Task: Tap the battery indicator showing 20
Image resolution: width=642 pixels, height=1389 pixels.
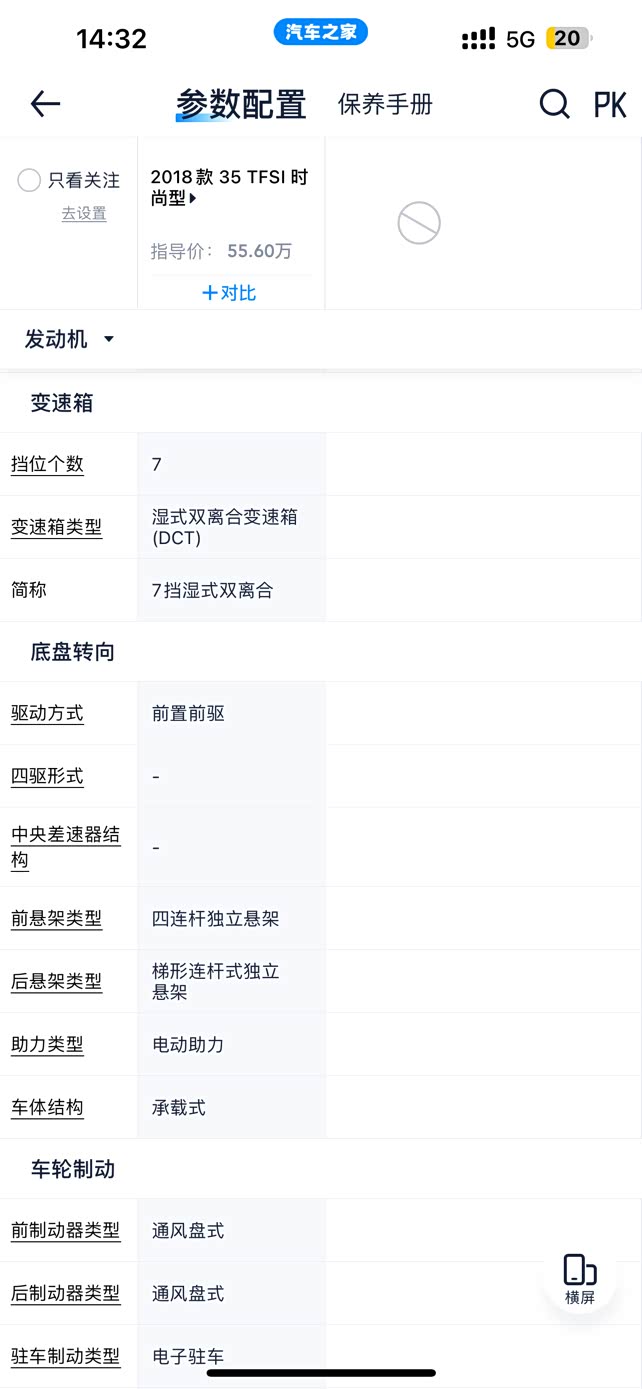Action: pyautogui.click(x=568, y=39)
